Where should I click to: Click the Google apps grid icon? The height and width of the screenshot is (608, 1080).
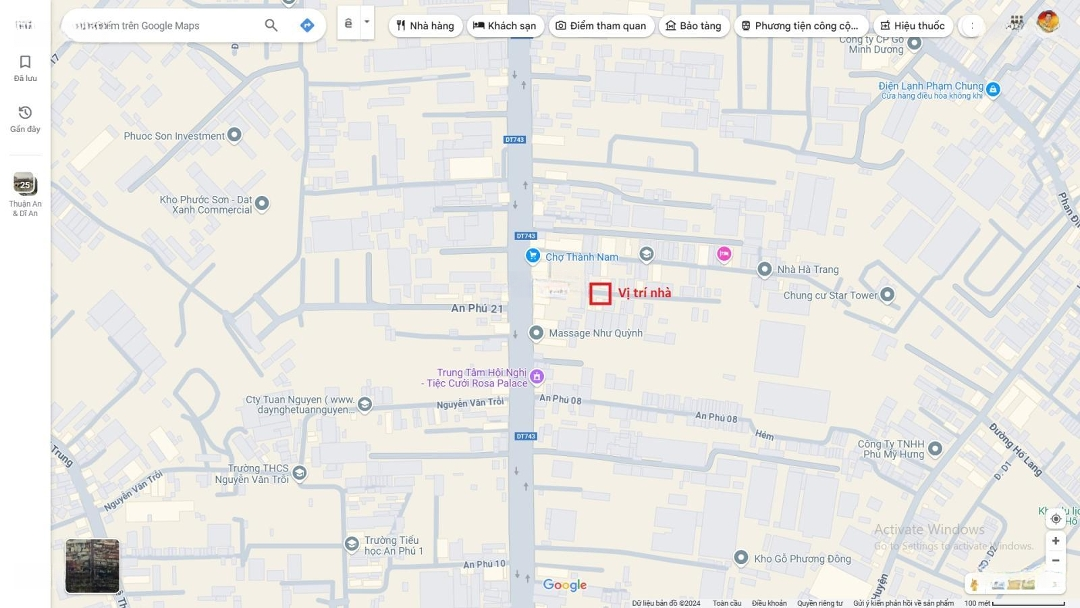point(1016,21)
